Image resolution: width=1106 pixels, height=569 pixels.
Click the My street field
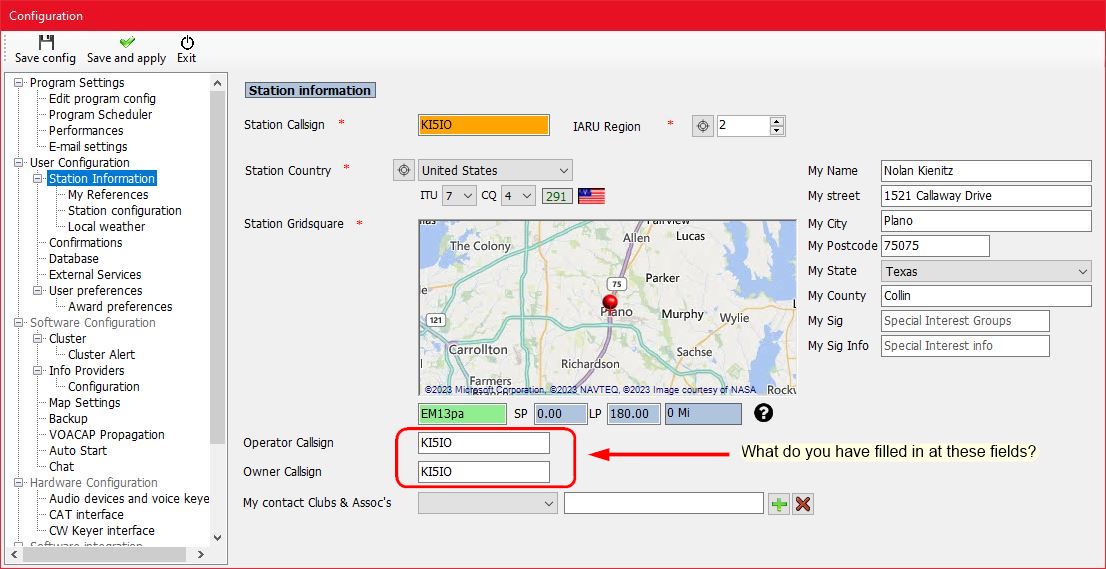point(986,196)
